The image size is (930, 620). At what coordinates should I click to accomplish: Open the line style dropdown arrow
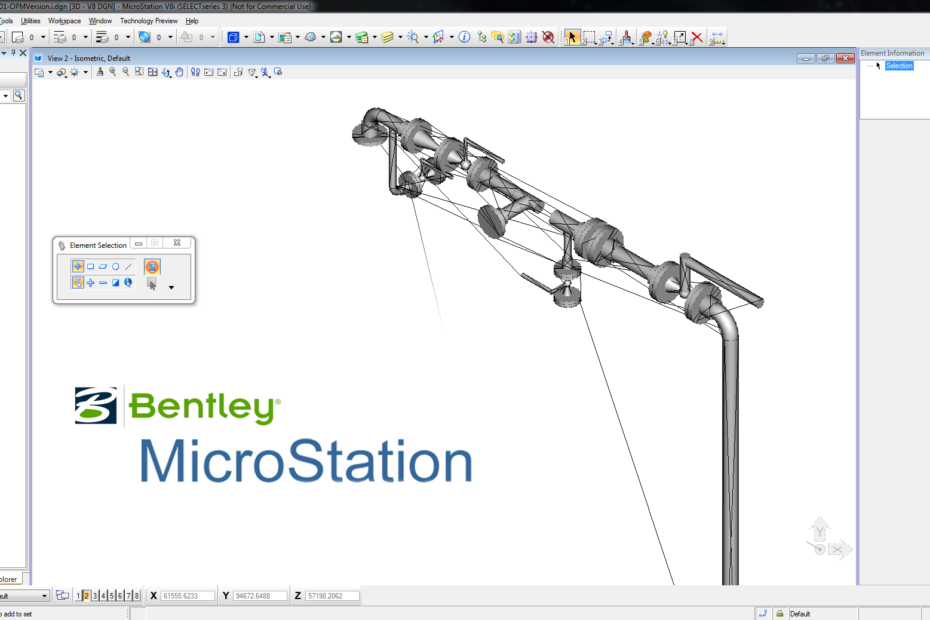click(85, 37)
